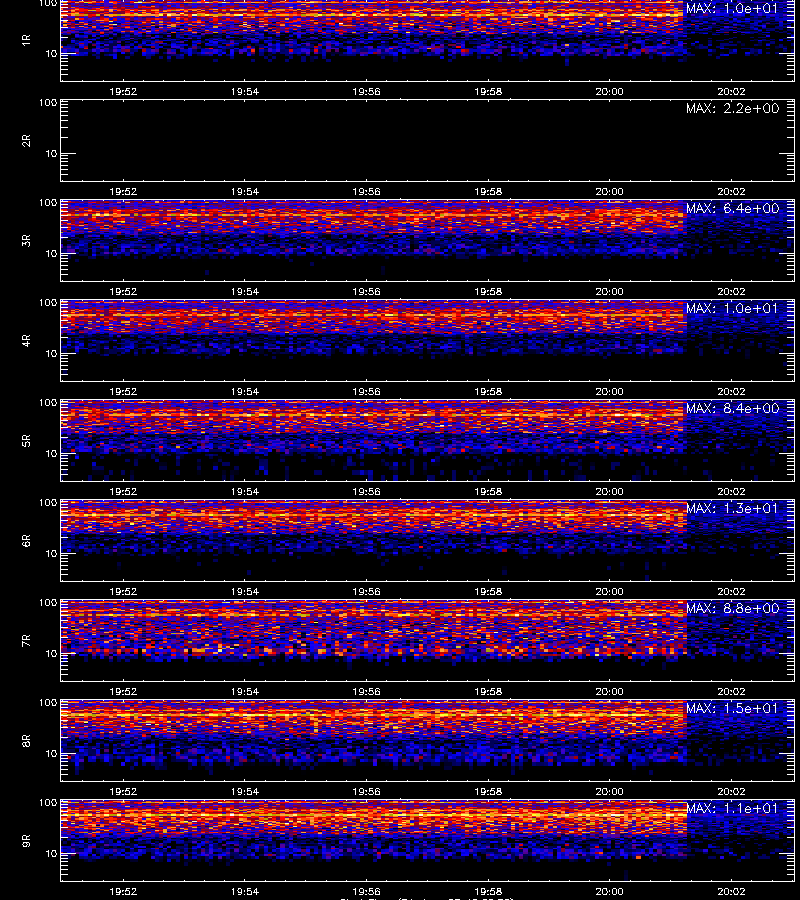This screenshot has width=800, height=900.
Task: Select the MAX: 1.0e+01 readout in panel 4R
Action: click(x=732, y=308)
